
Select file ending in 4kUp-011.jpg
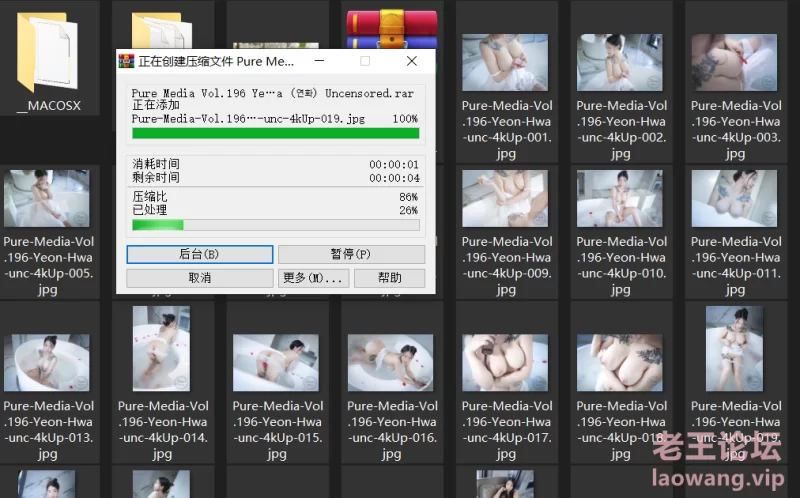(734, 200)
